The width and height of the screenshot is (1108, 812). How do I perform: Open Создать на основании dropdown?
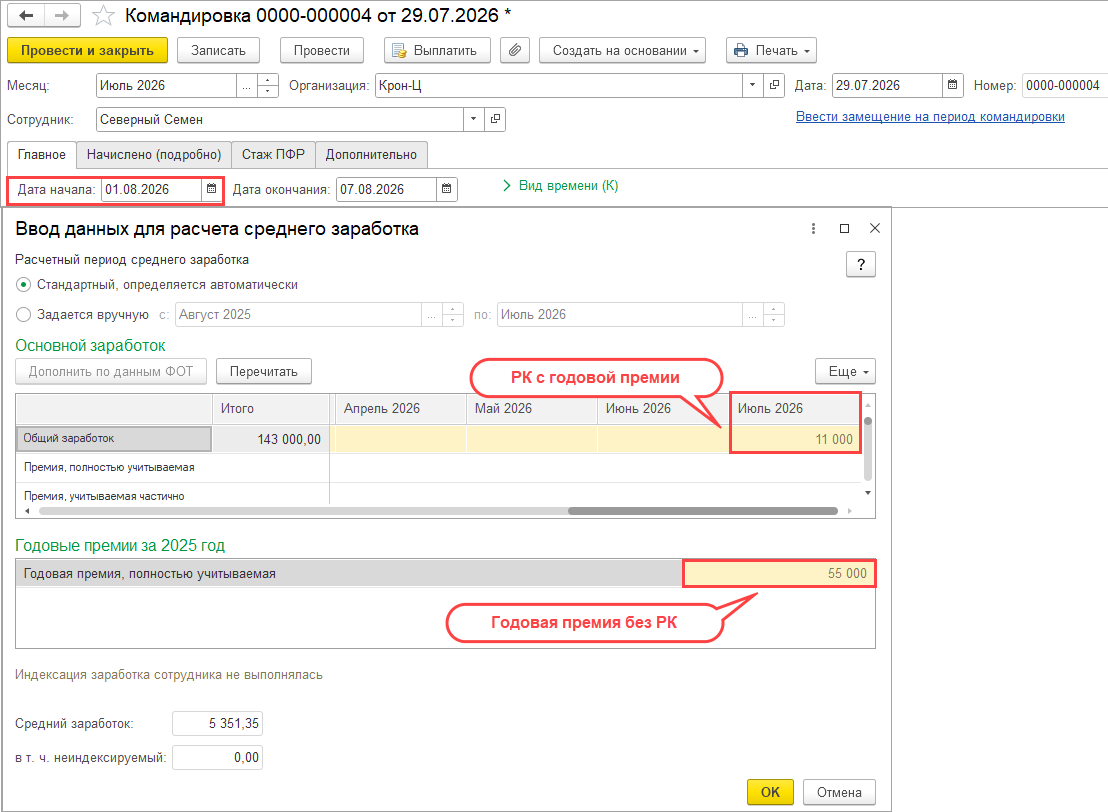623,50
